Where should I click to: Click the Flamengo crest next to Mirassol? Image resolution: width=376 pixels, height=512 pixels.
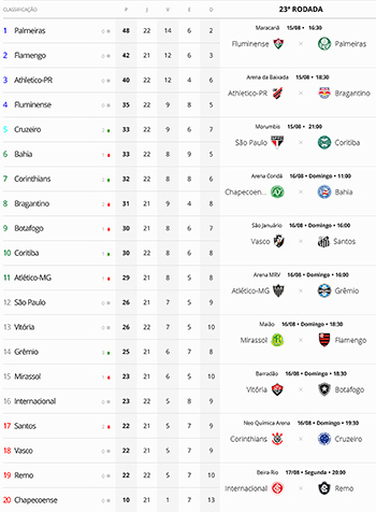coord(324,340)
